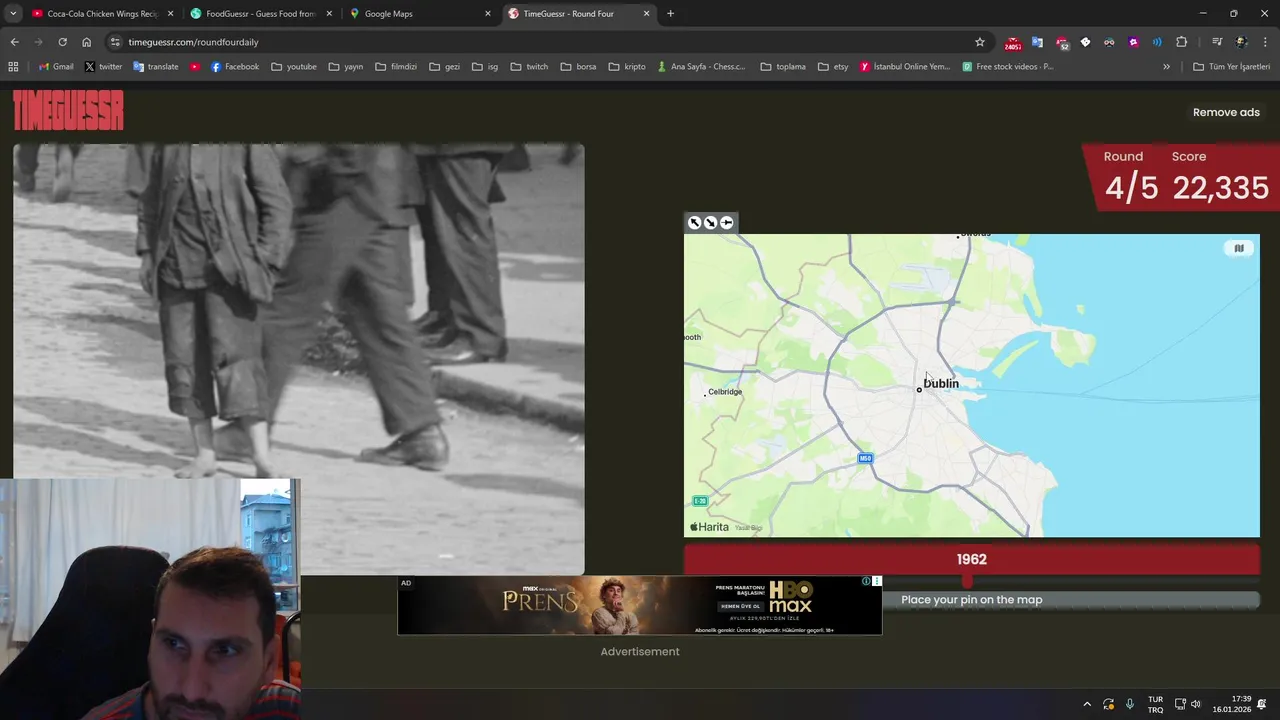The height and width of the screenshot is (720, 1280).
Task: Click Dublin label on the map
Action: tap(940, 384)
